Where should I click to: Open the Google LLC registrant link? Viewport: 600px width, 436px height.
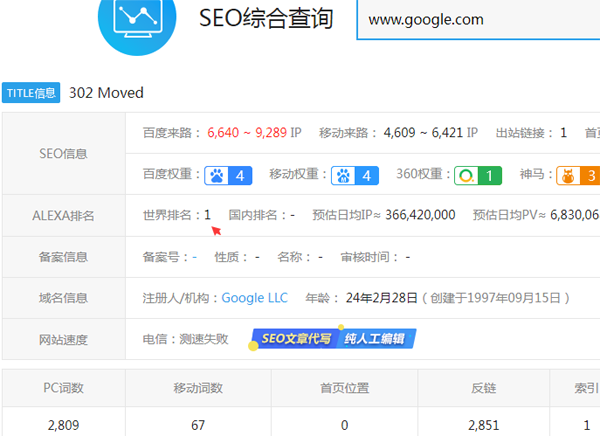(x=254, y=298)
